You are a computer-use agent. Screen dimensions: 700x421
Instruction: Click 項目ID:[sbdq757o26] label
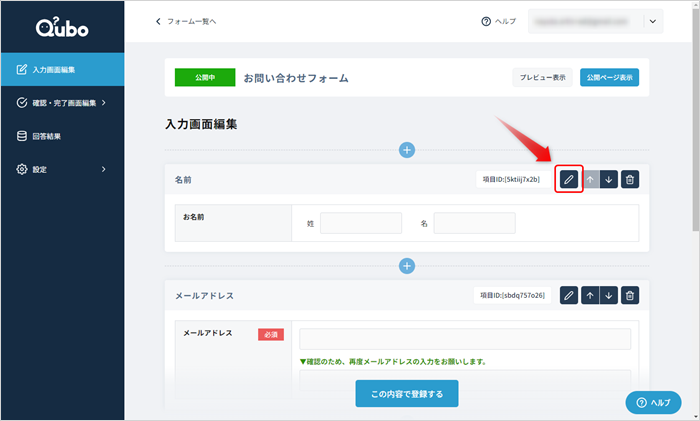(x=512, y=295)
